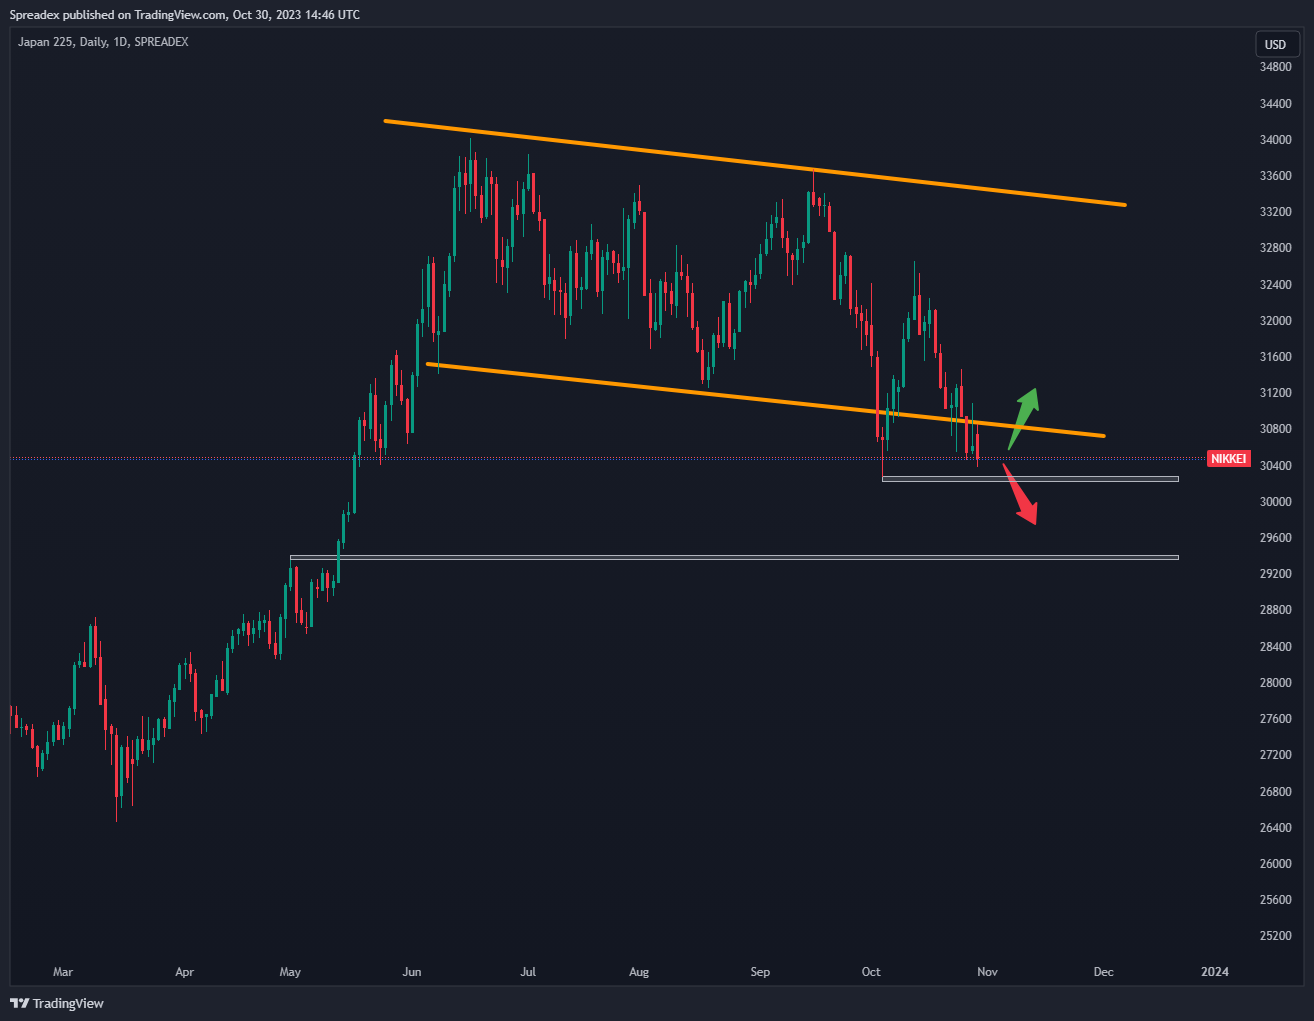Click the 29200 price axis label
The image size is (1314, 1021).
(x=1276, y=574)
